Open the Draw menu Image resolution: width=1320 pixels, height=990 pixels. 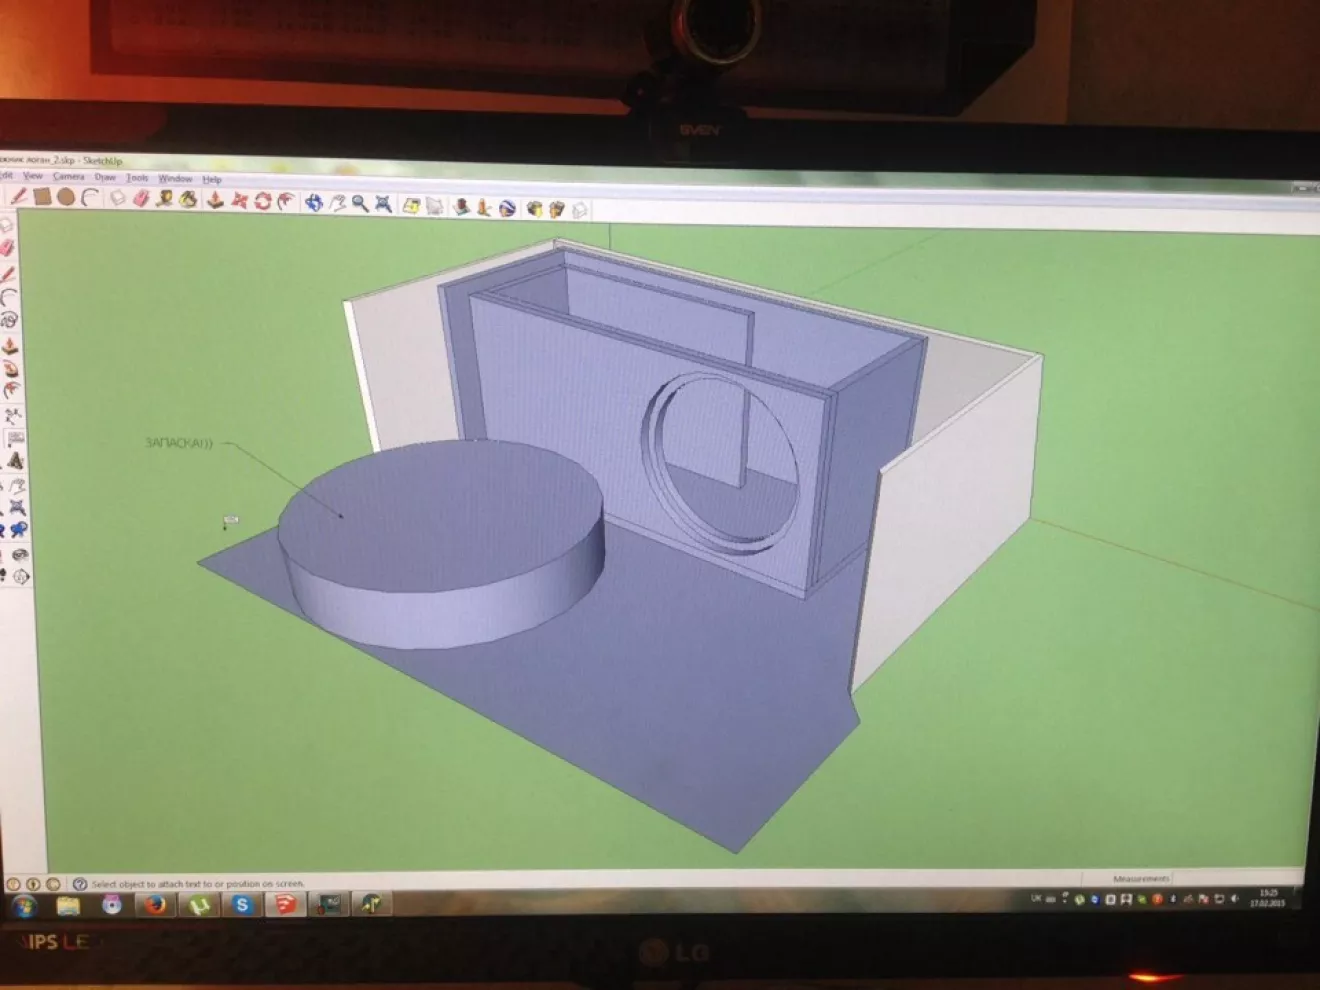(x=105, y=177)
